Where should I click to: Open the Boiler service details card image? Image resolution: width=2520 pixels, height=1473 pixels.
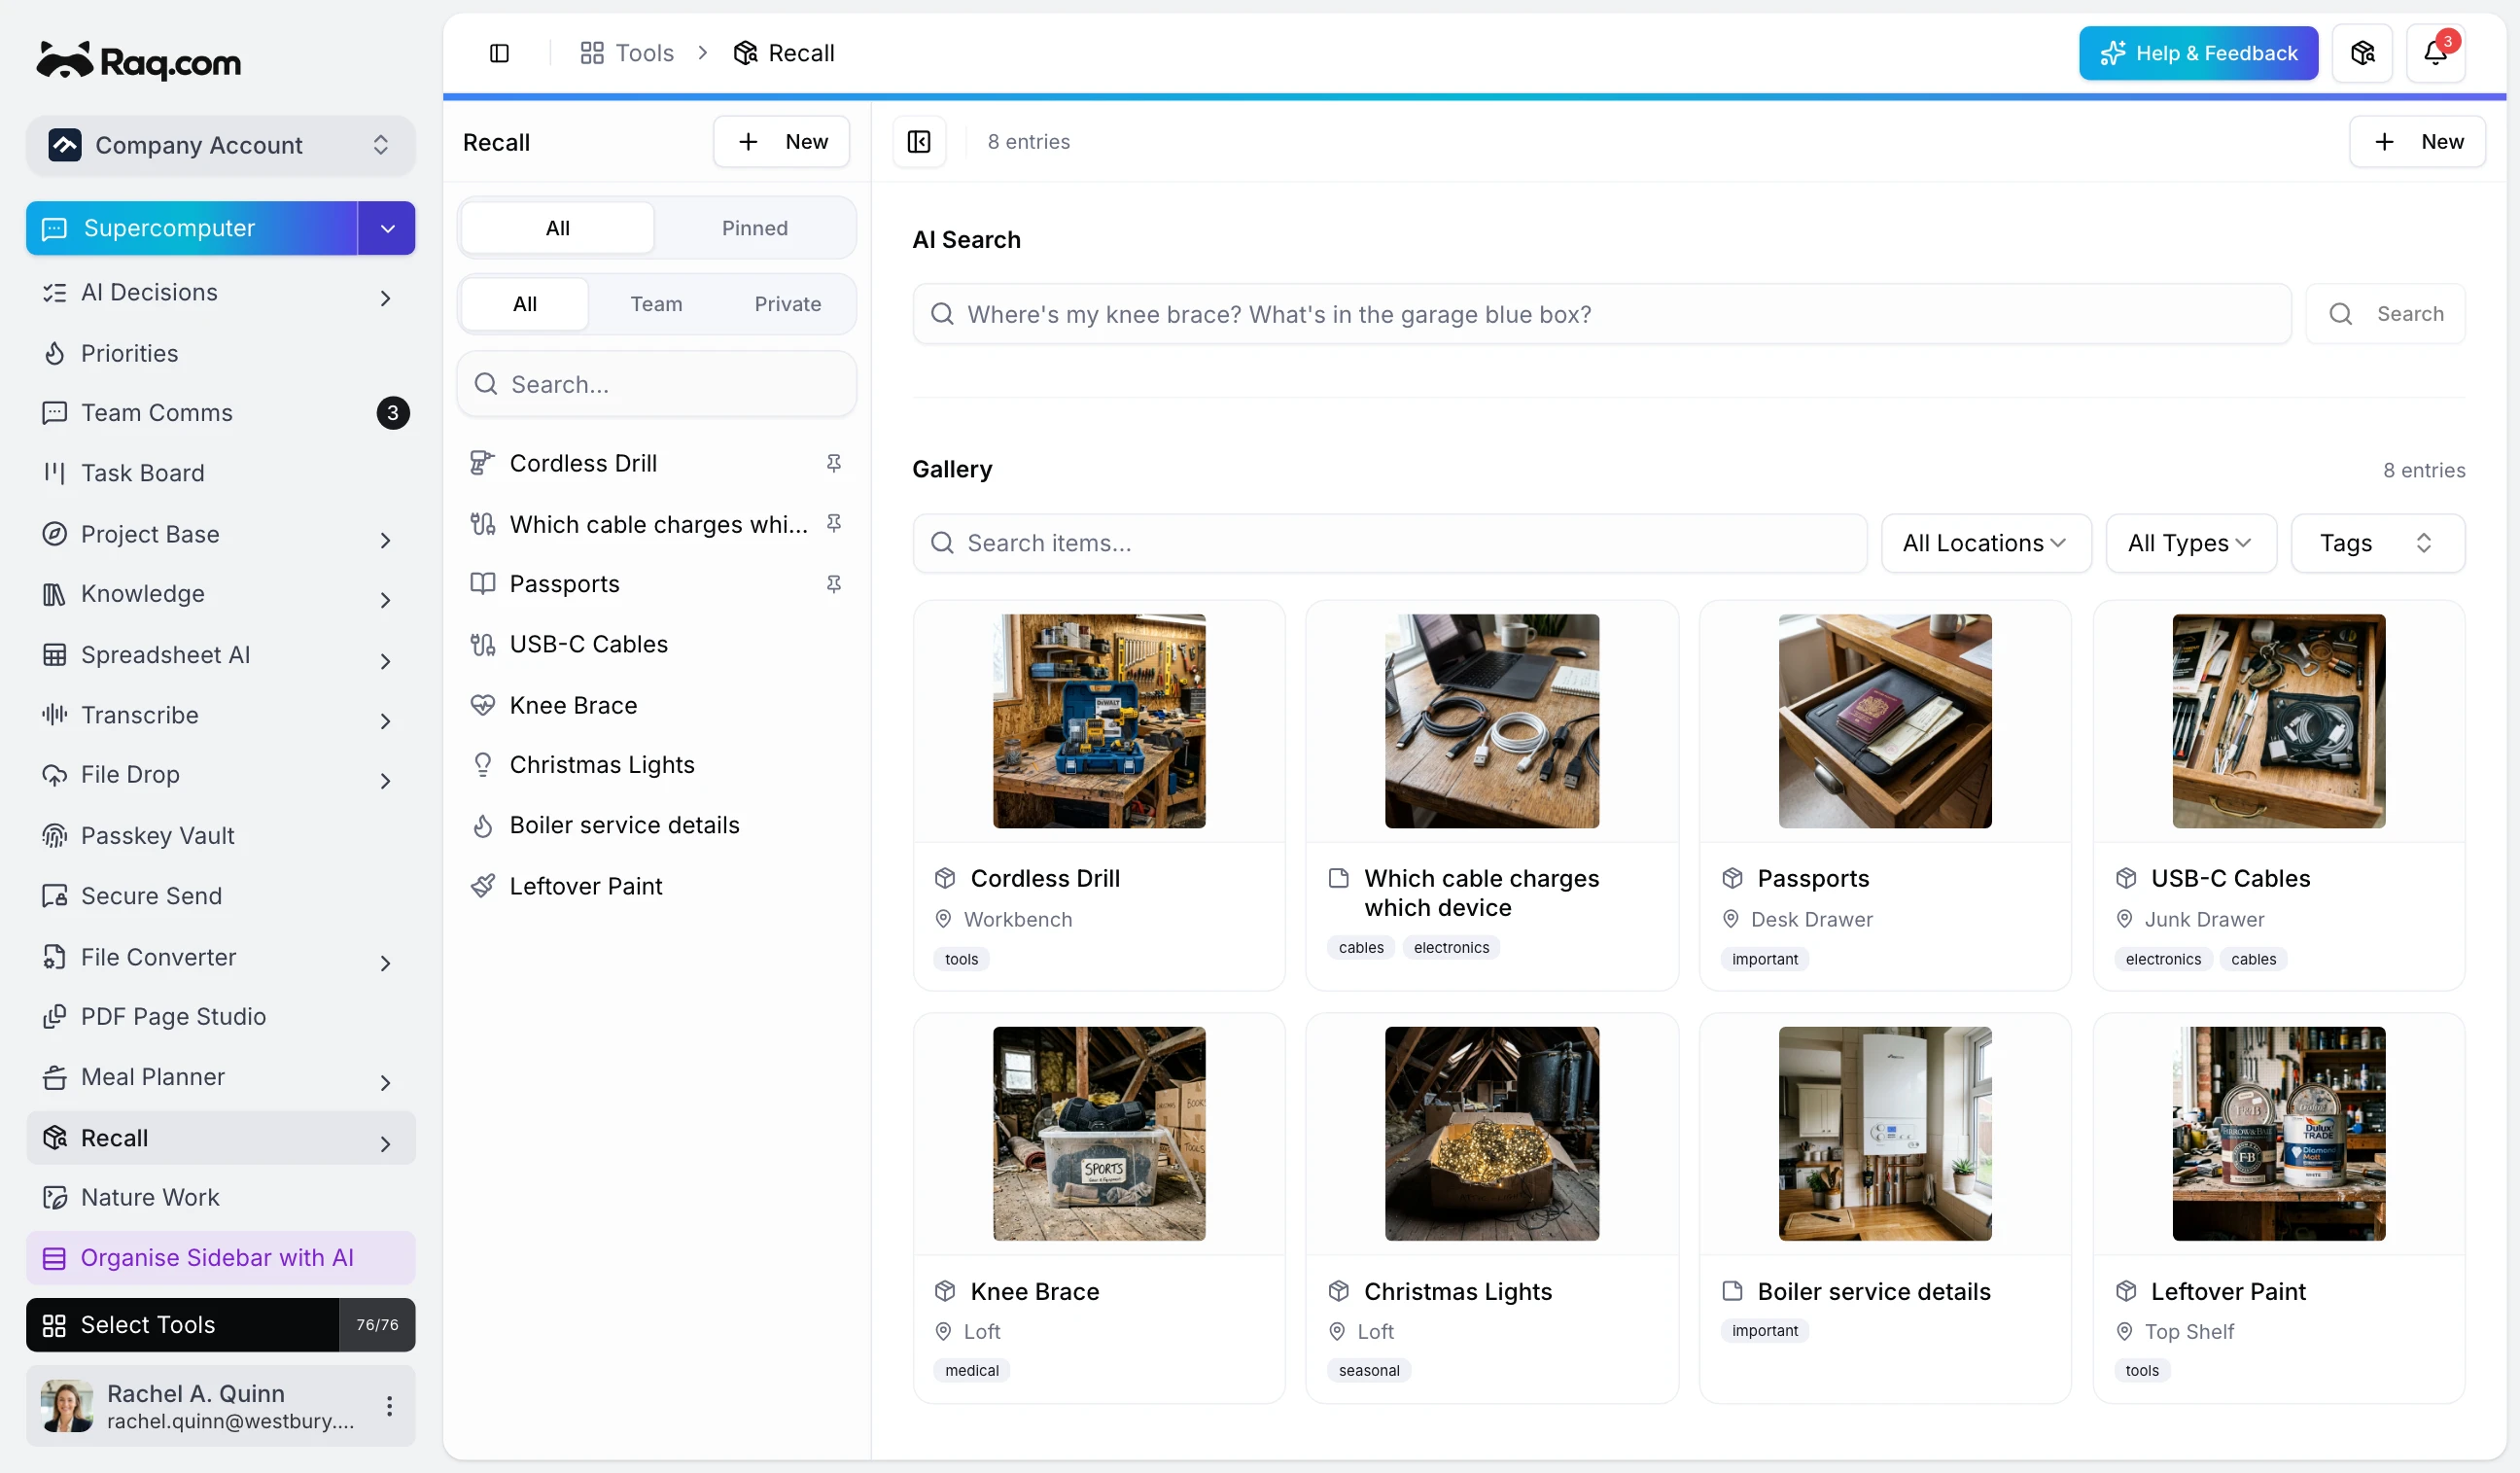click(x=1884, y=1134)
